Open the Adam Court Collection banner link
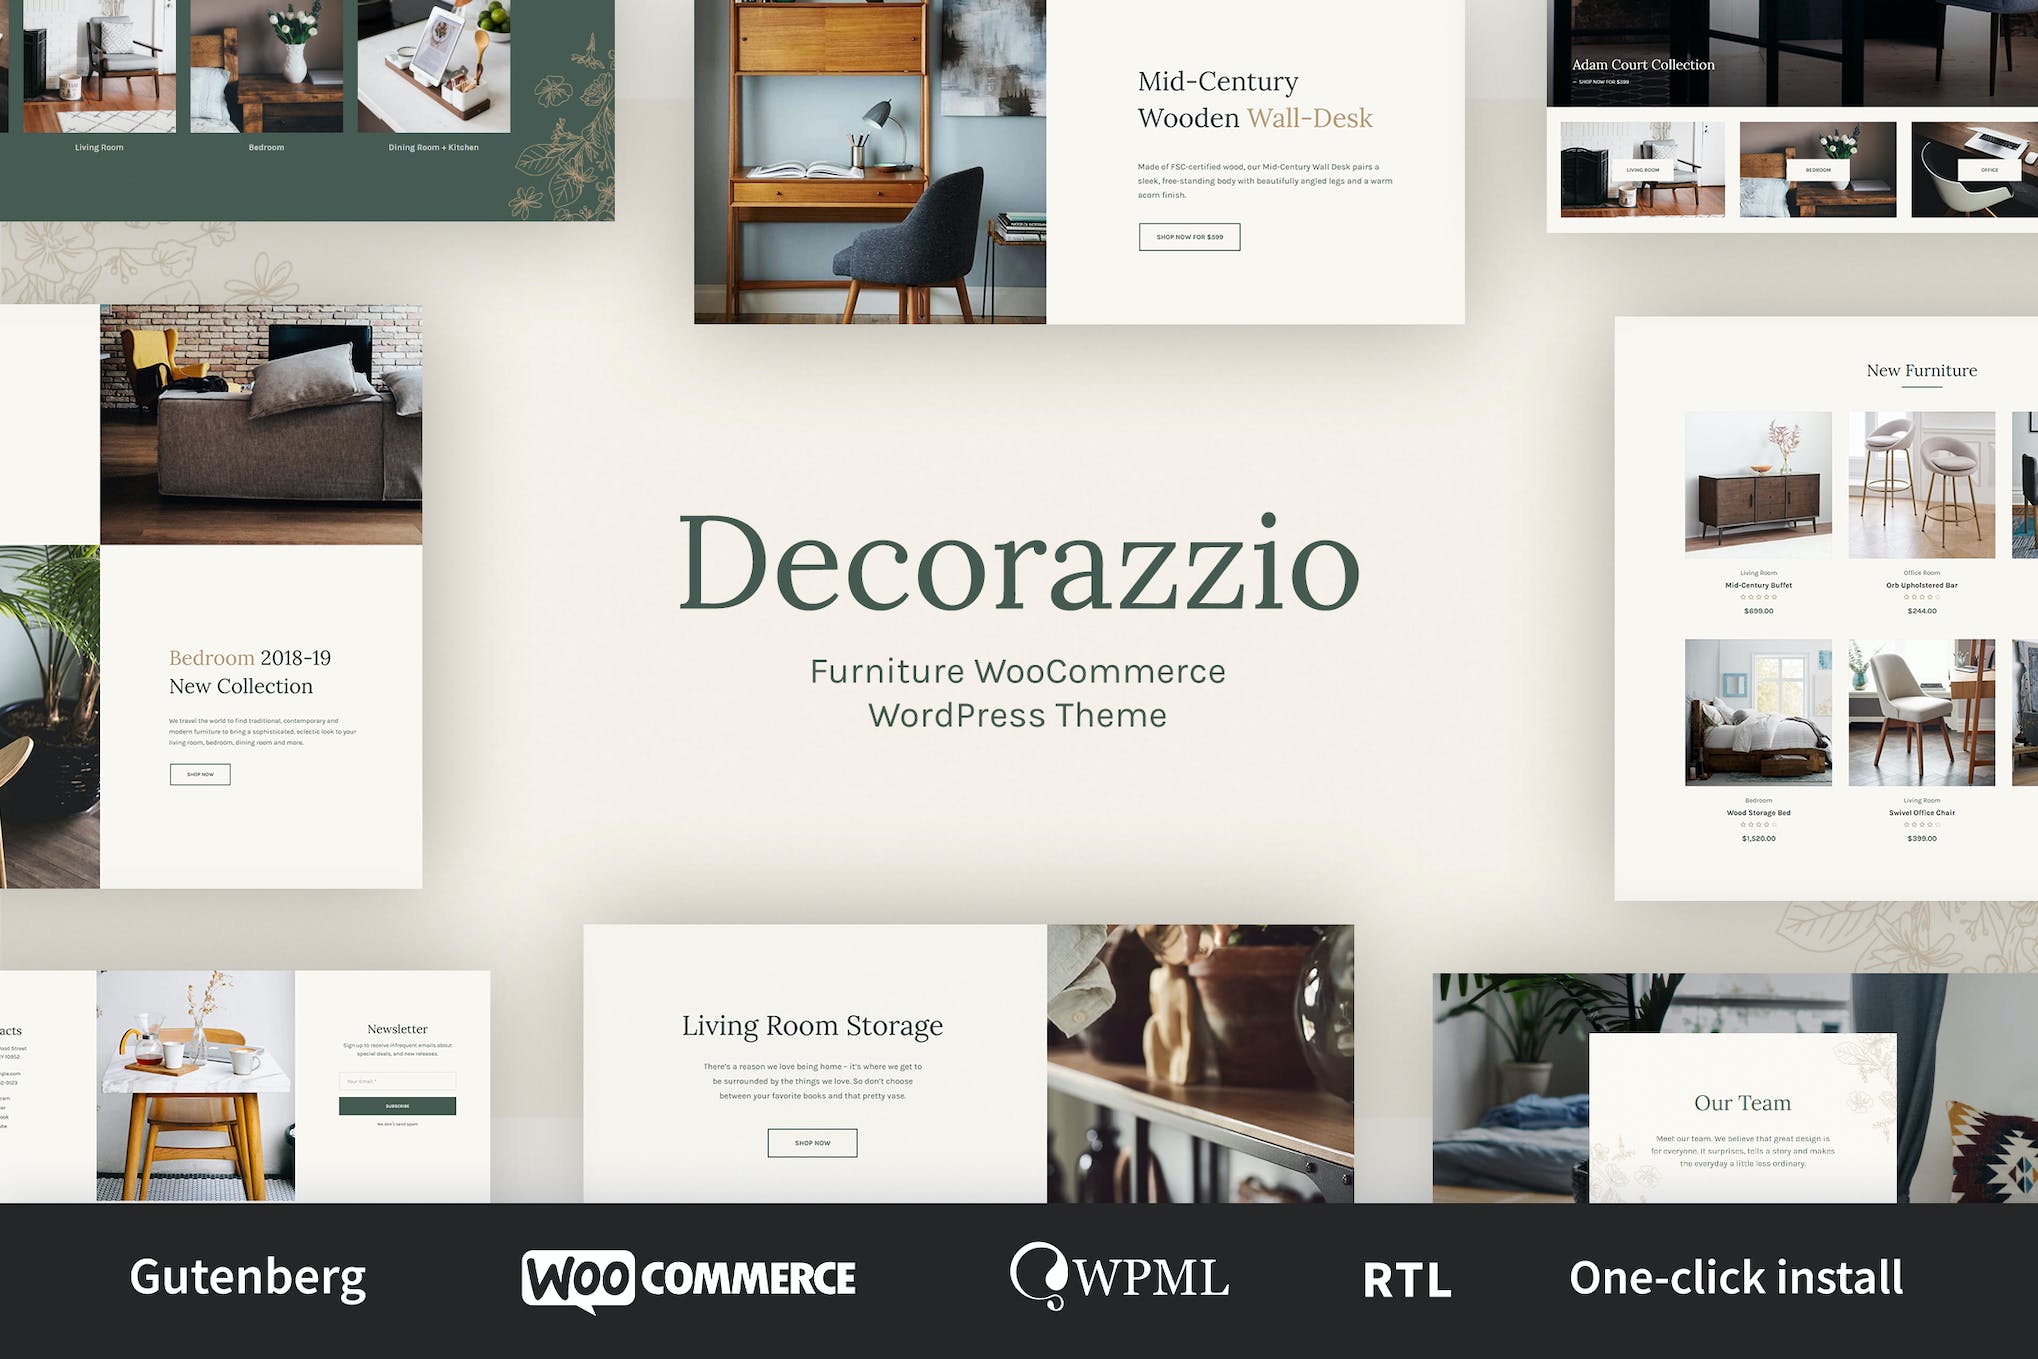Image resolution: width=2038 pixels, height=1359 pixels. tap(1642, 65)
